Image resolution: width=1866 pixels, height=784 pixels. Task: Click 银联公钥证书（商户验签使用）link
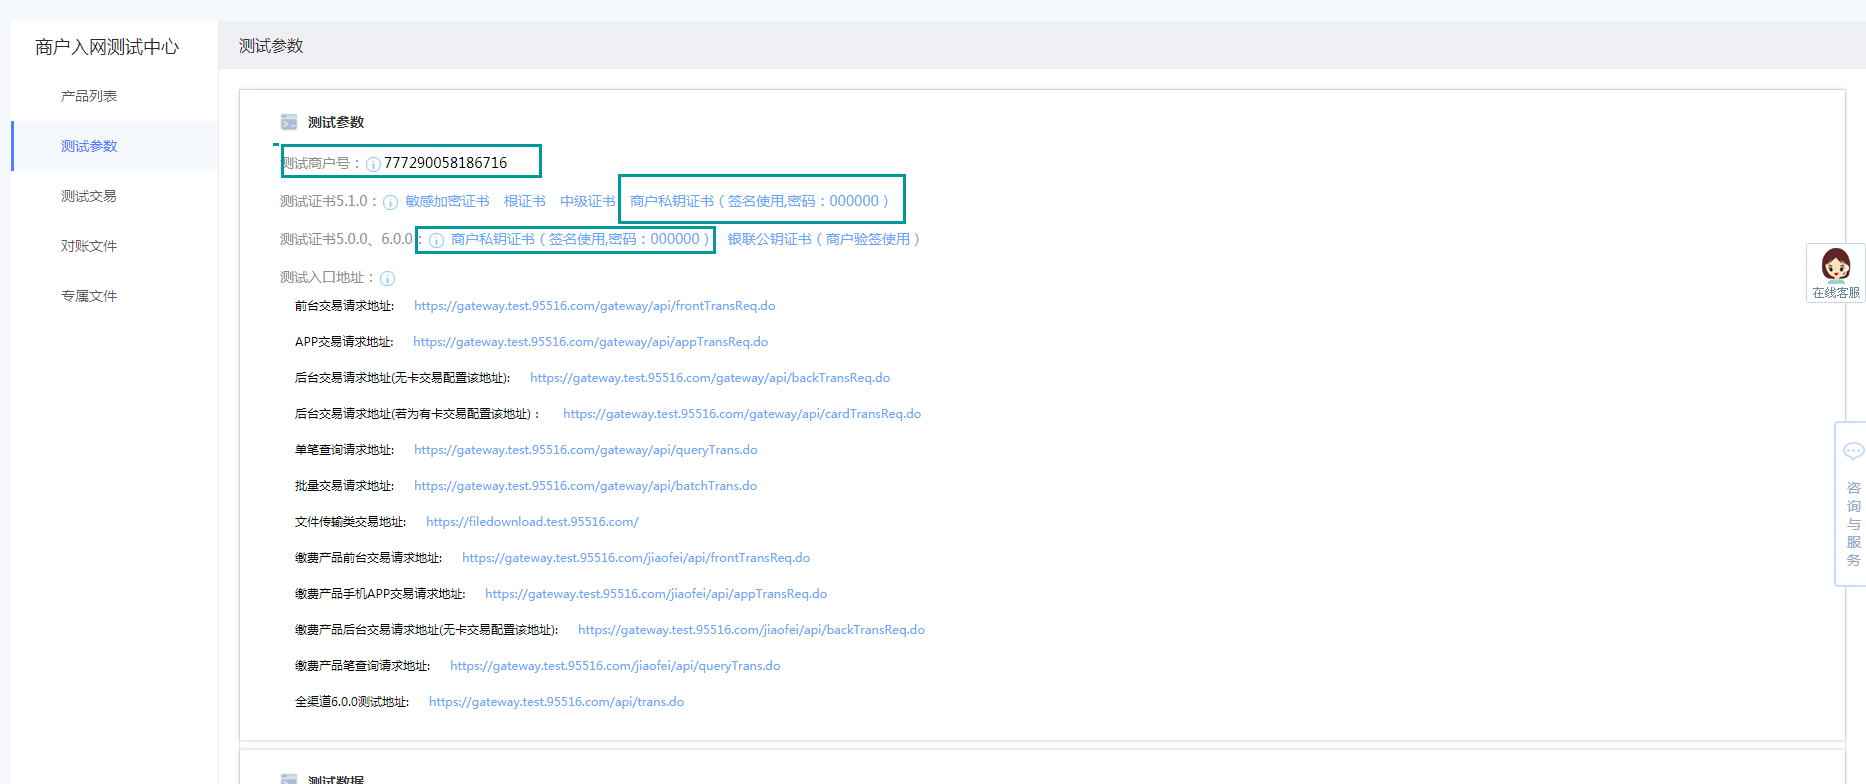coord(824,239)
